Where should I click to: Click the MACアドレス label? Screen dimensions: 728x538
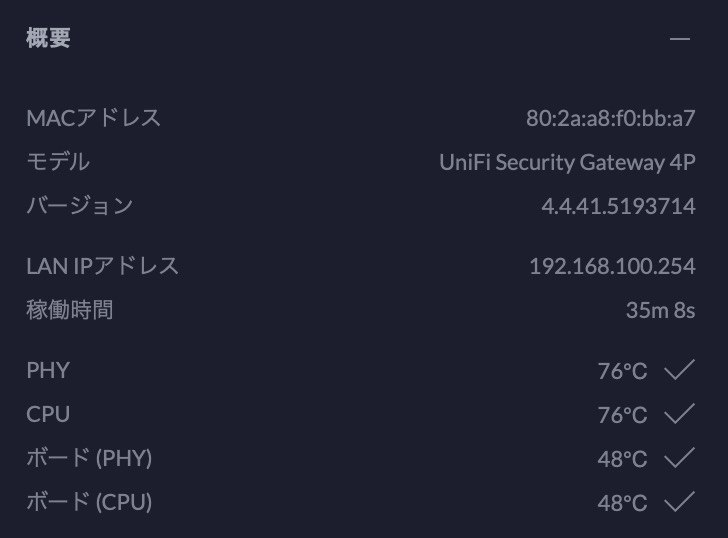94,117
